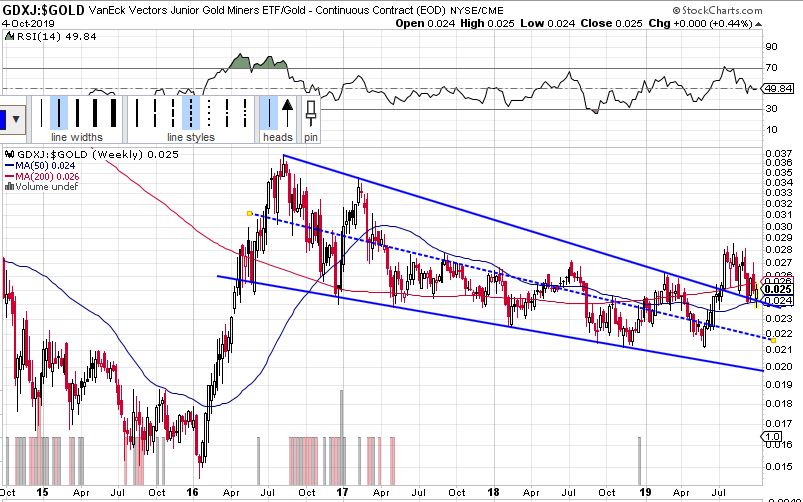Click the GDXJ:$GOLD ticker title
The width and height of the screenshot is (803, 502).
(x=43, y=10)
